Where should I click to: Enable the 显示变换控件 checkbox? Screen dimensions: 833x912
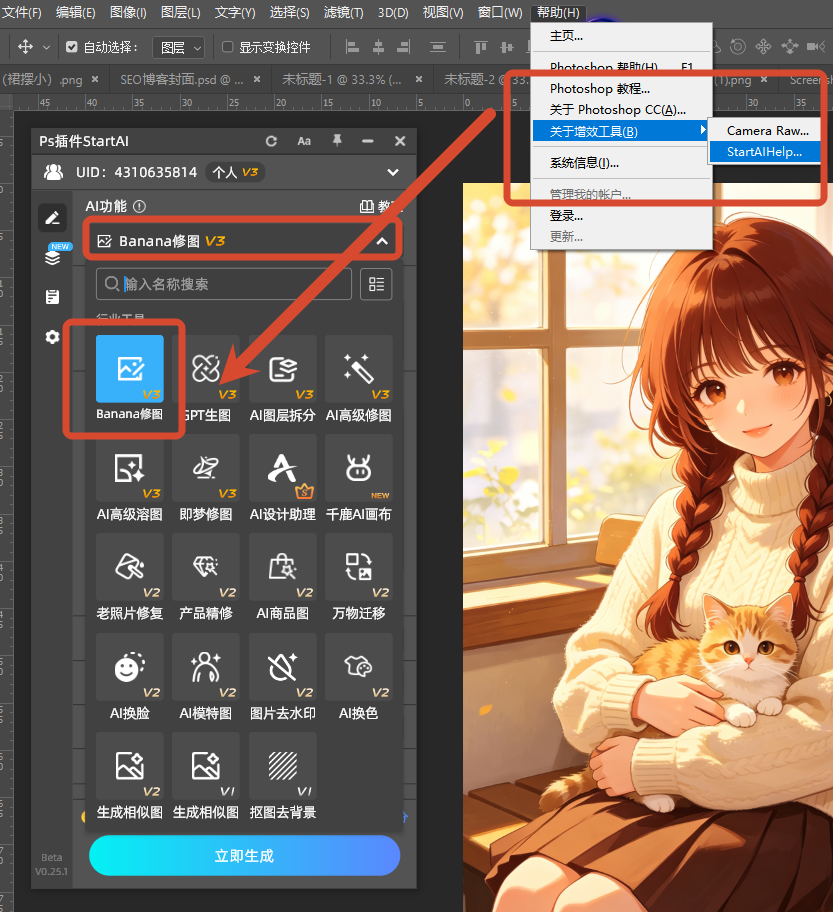pos(228,47)
